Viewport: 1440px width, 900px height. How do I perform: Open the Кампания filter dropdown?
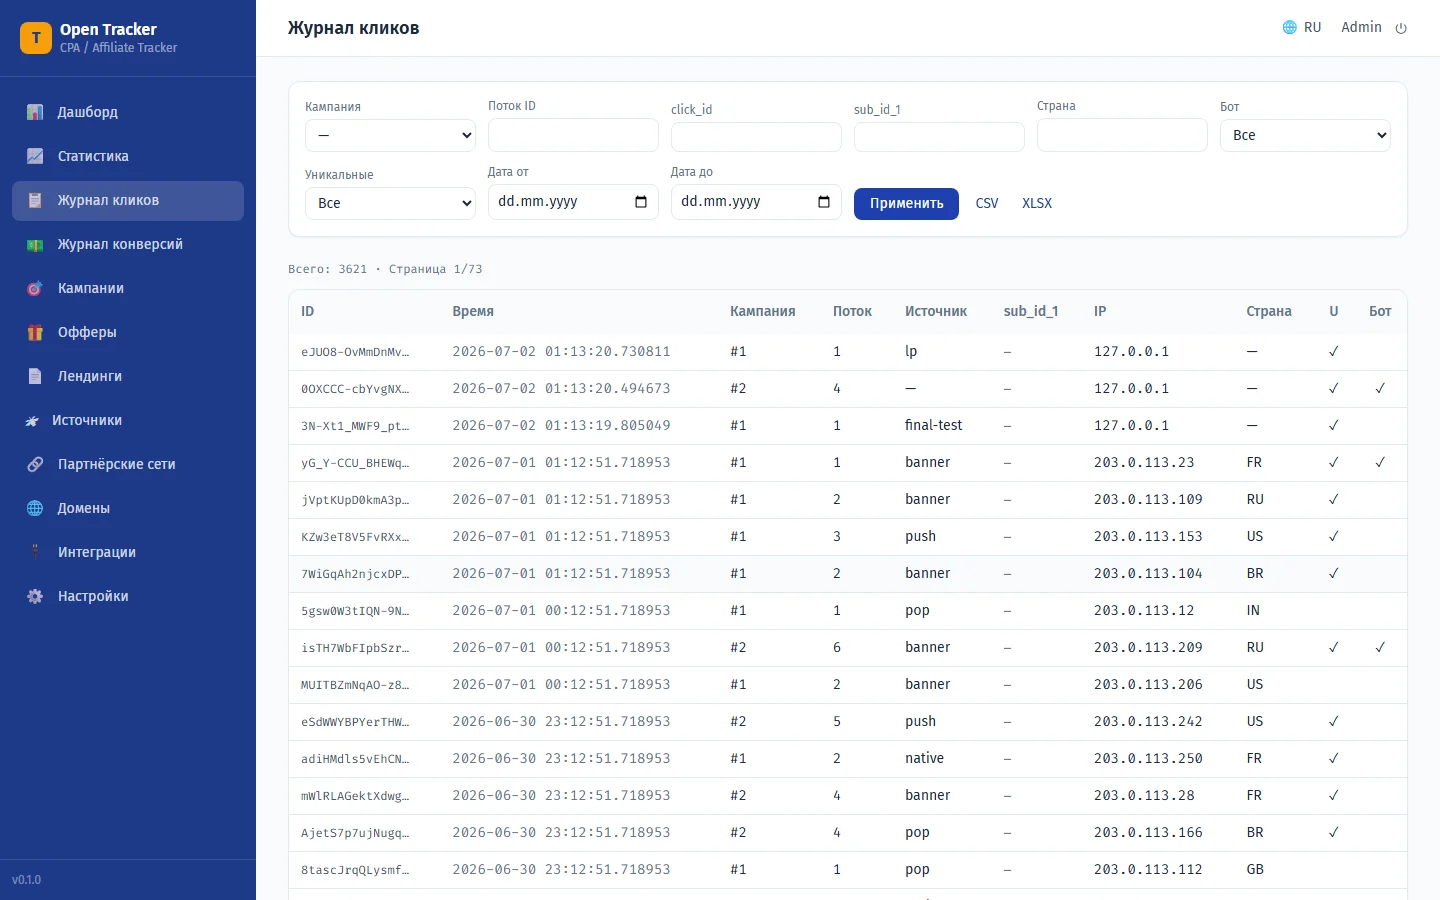390,135
